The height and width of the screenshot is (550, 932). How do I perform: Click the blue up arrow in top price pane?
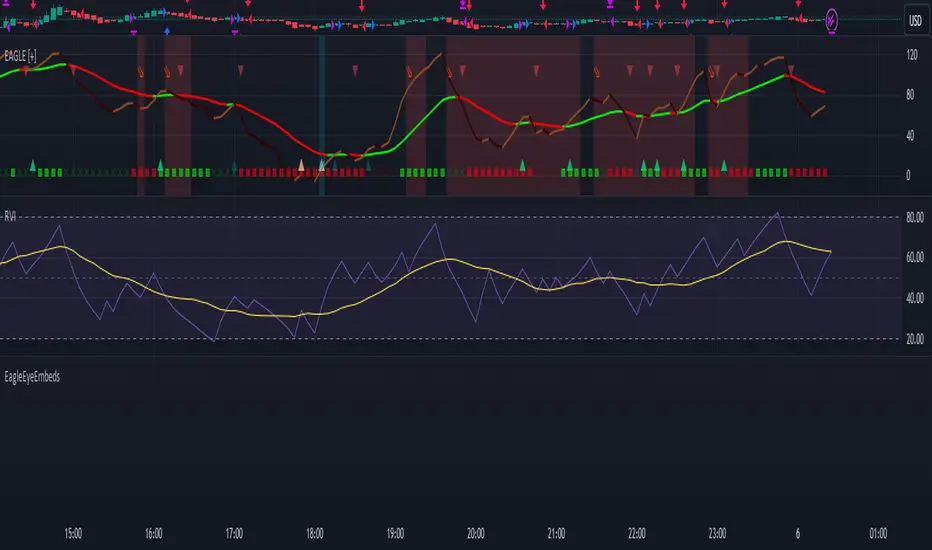[166, 31]
